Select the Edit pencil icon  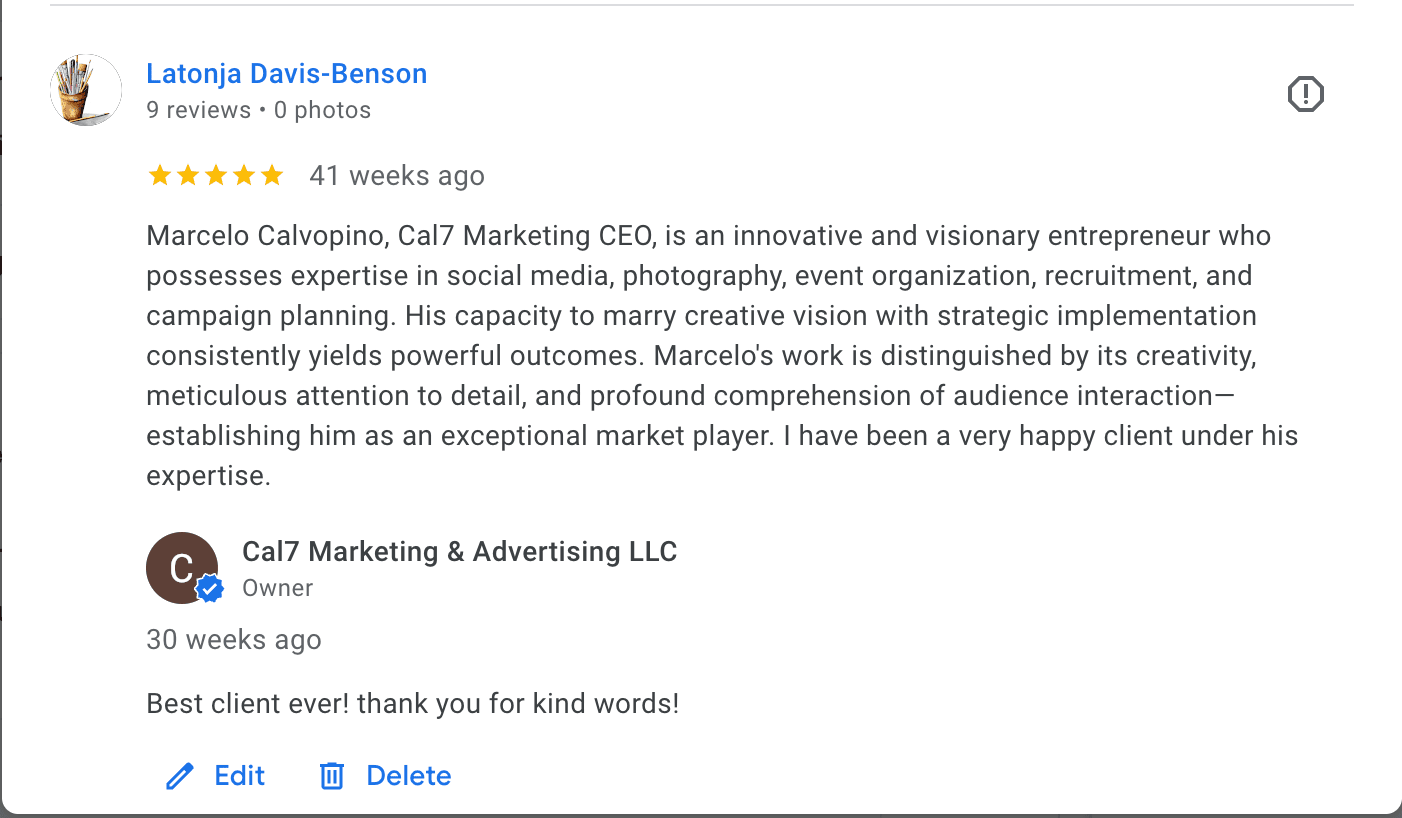click(x=179, y=775)
